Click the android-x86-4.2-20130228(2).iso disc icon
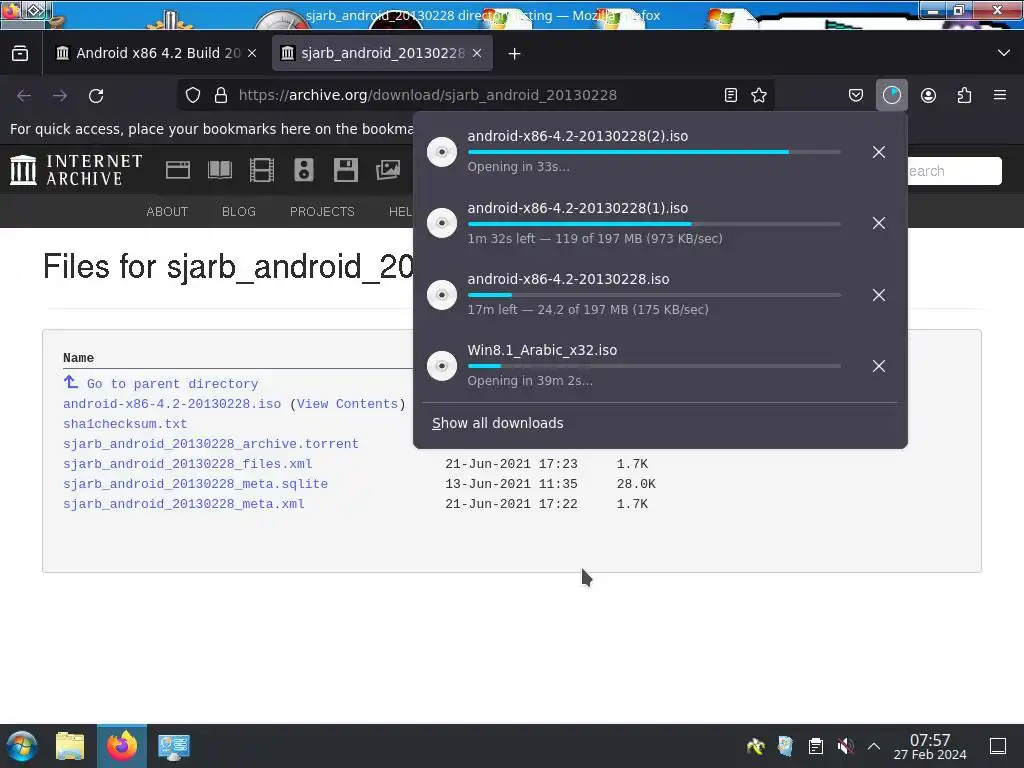Screen dimensions: 1024x768 (442, 152)
